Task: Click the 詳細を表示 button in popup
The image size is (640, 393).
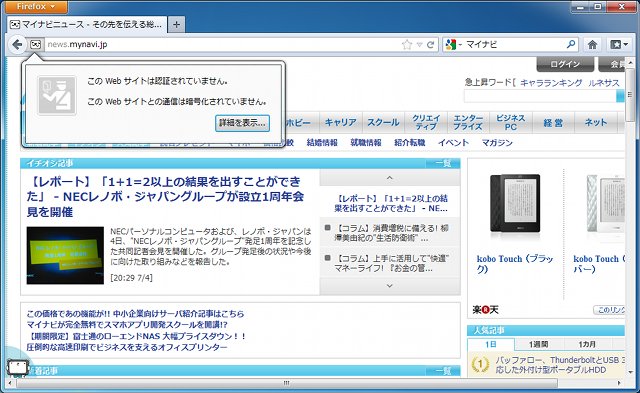Action: pyautogui.click(x=242, y=123)
